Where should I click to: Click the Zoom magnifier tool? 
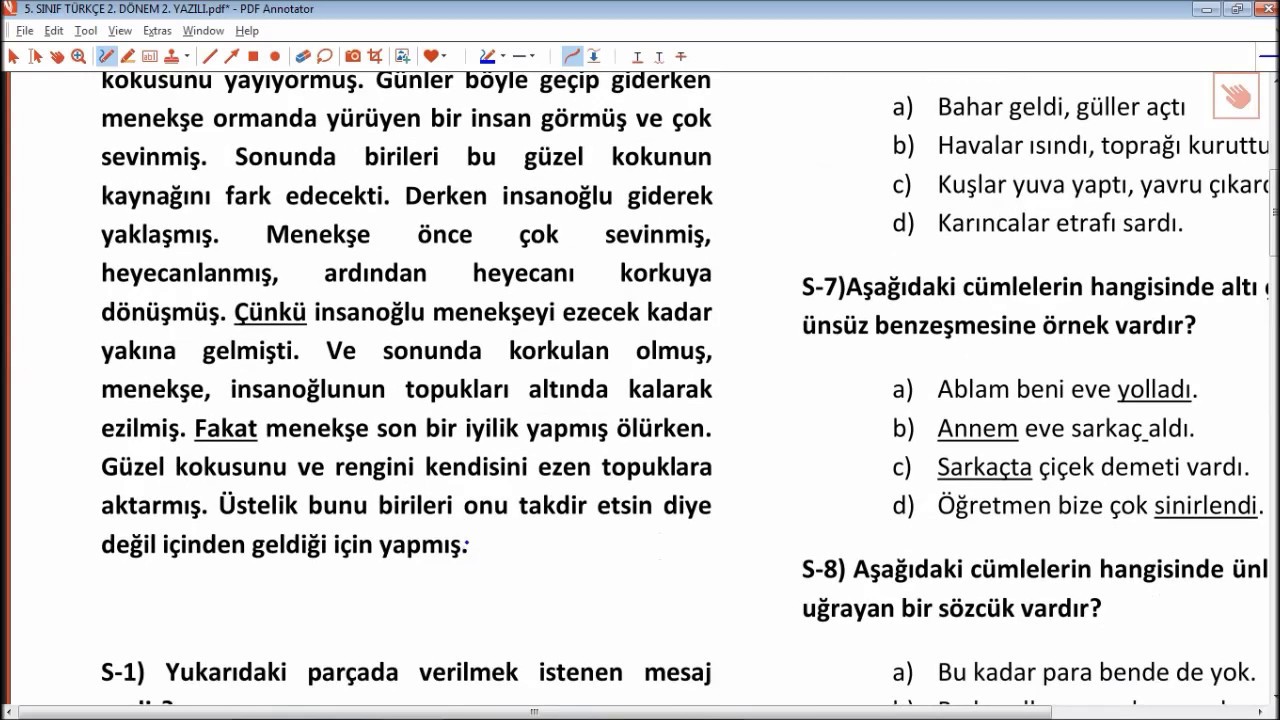click(x=78, y=57)
